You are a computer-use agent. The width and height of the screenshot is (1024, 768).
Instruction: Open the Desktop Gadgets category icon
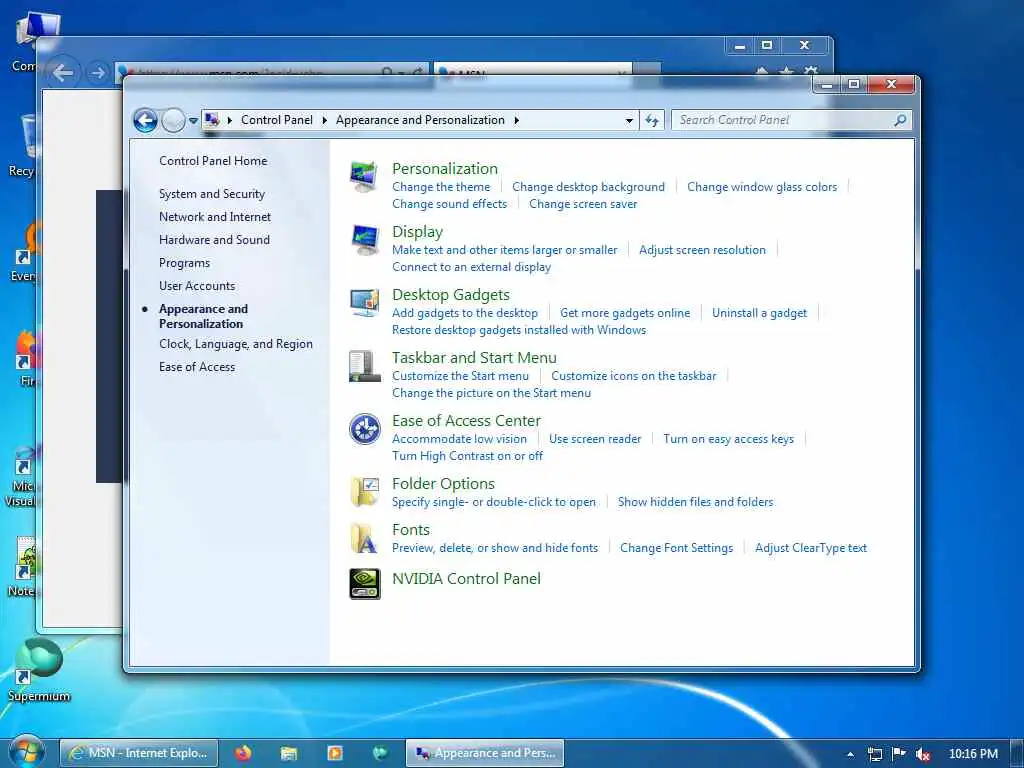[364, 303]
